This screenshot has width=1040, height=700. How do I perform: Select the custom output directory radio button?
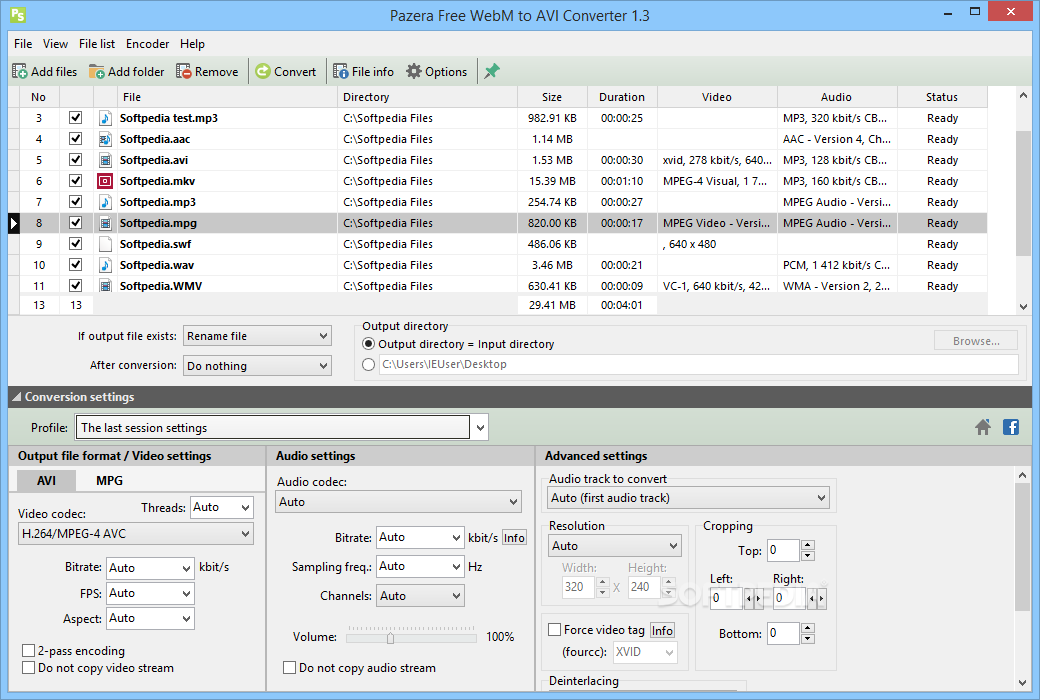[x=368, y=364]
